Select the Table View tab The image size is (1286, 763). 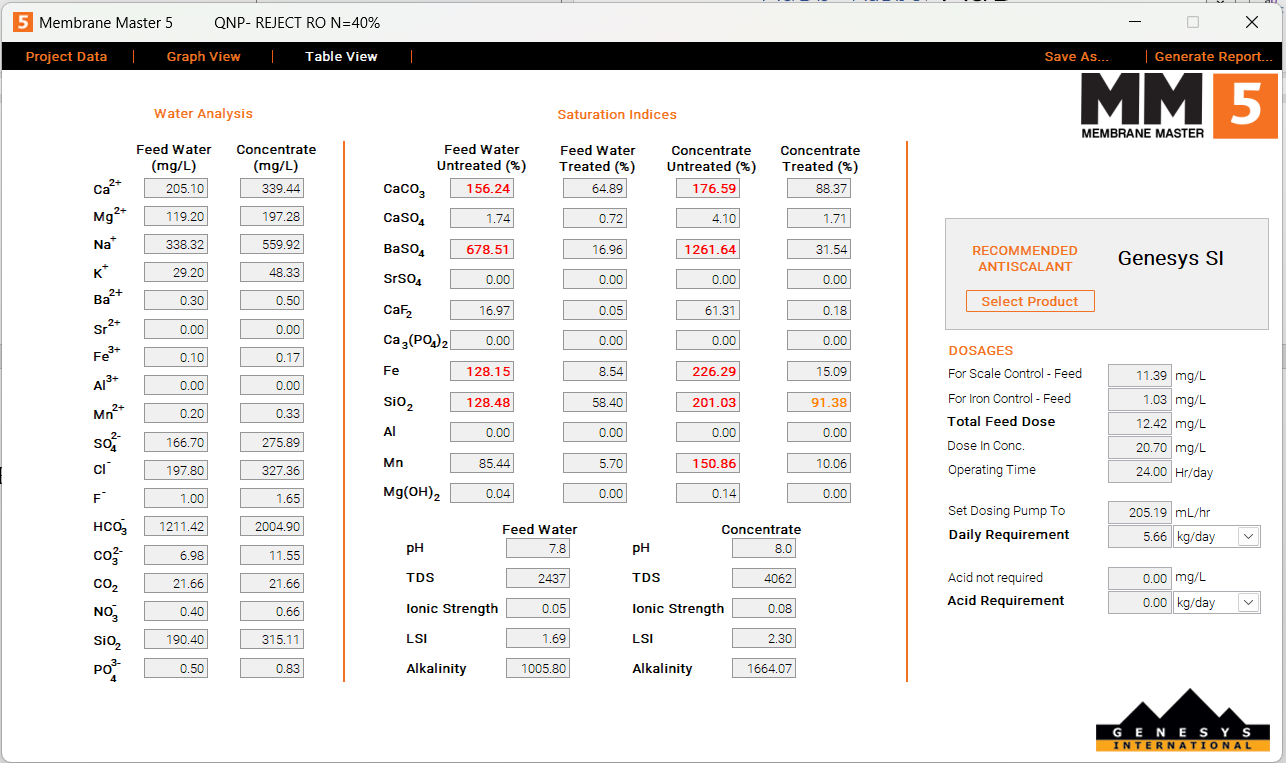point(342,56)
